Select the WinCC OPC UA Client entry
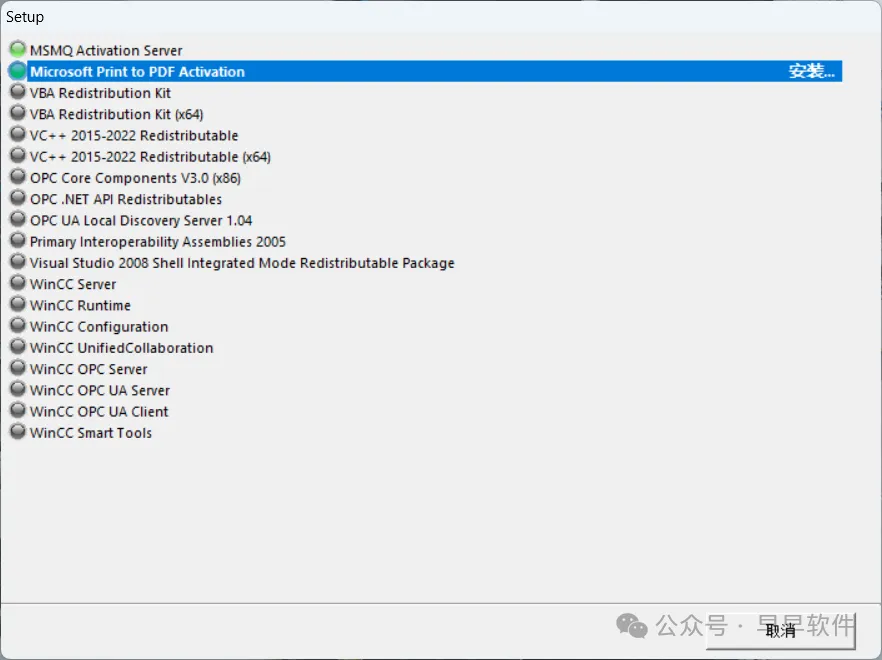 click(x=99, y=412)
